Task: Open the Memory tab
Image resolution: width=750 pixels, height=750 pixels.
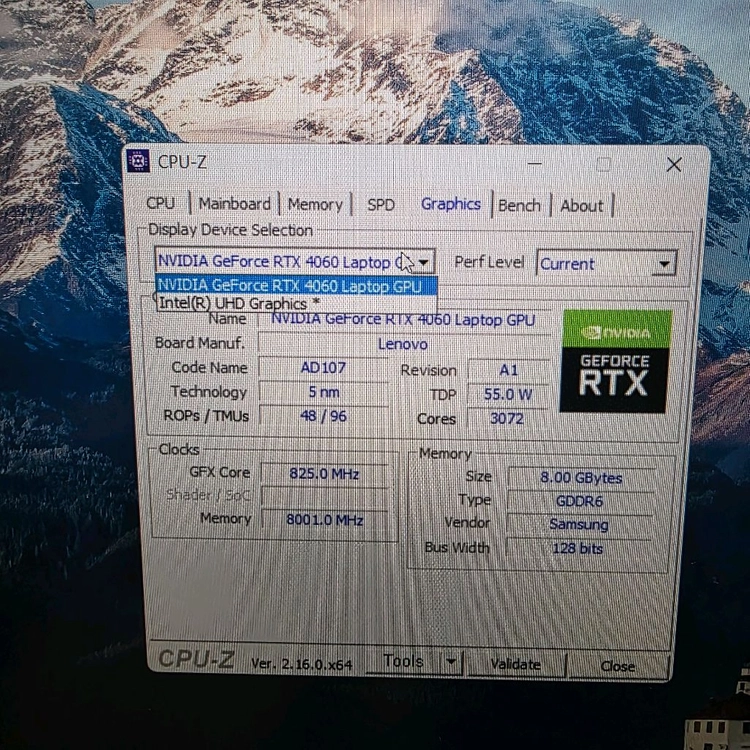Action: click(315, 205)
